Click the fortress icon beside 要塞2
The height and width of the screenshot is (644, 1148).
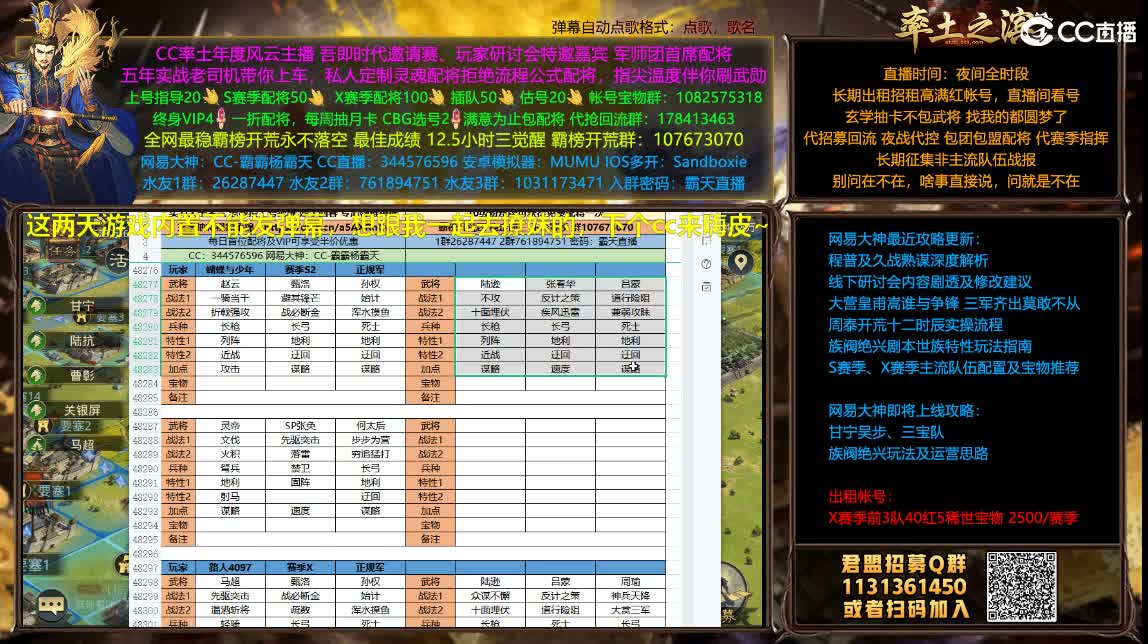coord(43,426)
